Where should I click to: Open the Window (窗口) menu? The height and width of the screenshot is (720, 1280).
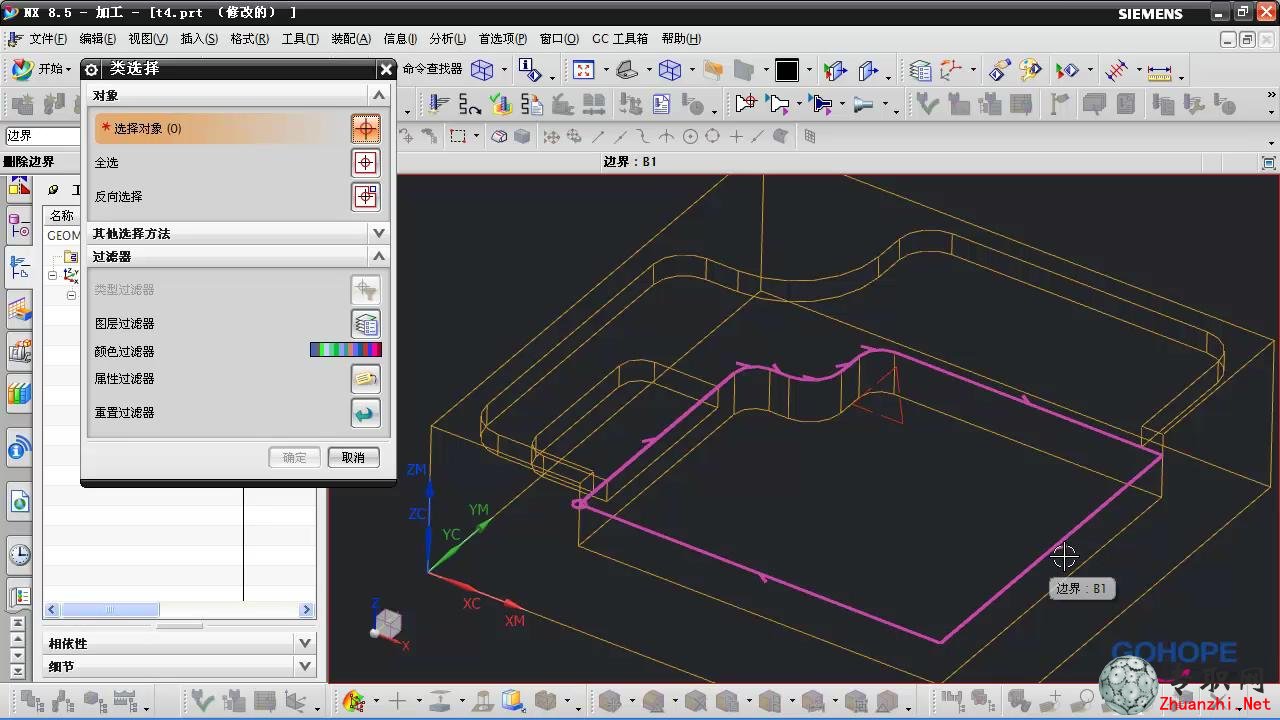click(x=559, y=38)
